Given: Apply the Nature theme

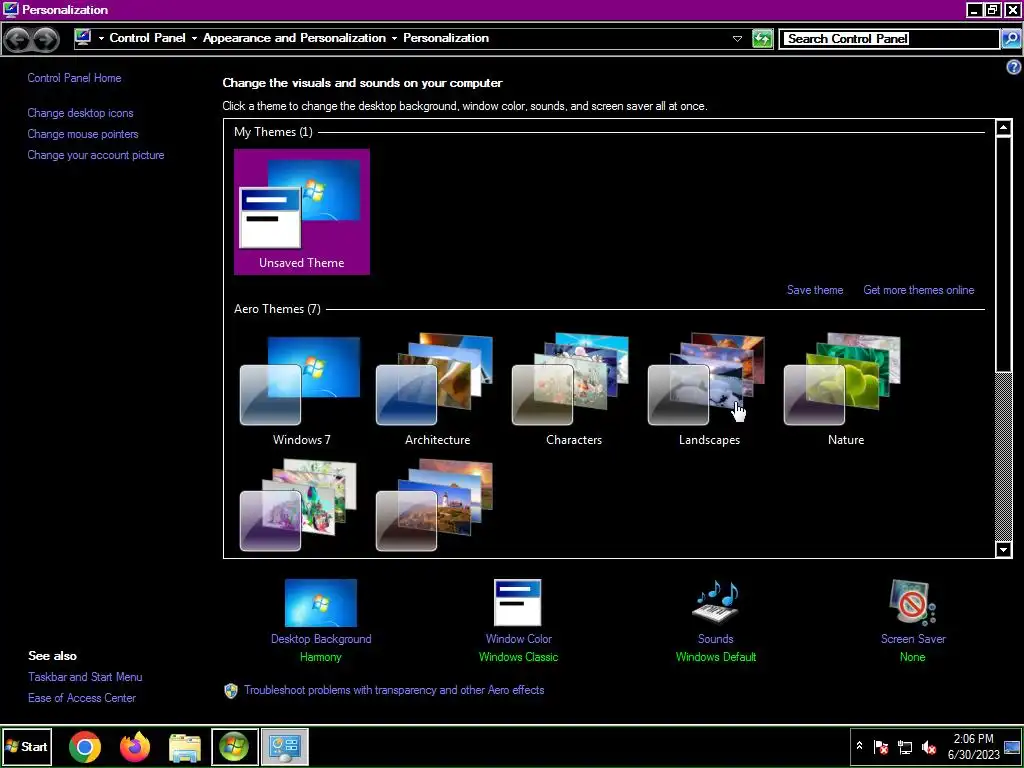Looking at the screenshot, I should tap(845, 390).
